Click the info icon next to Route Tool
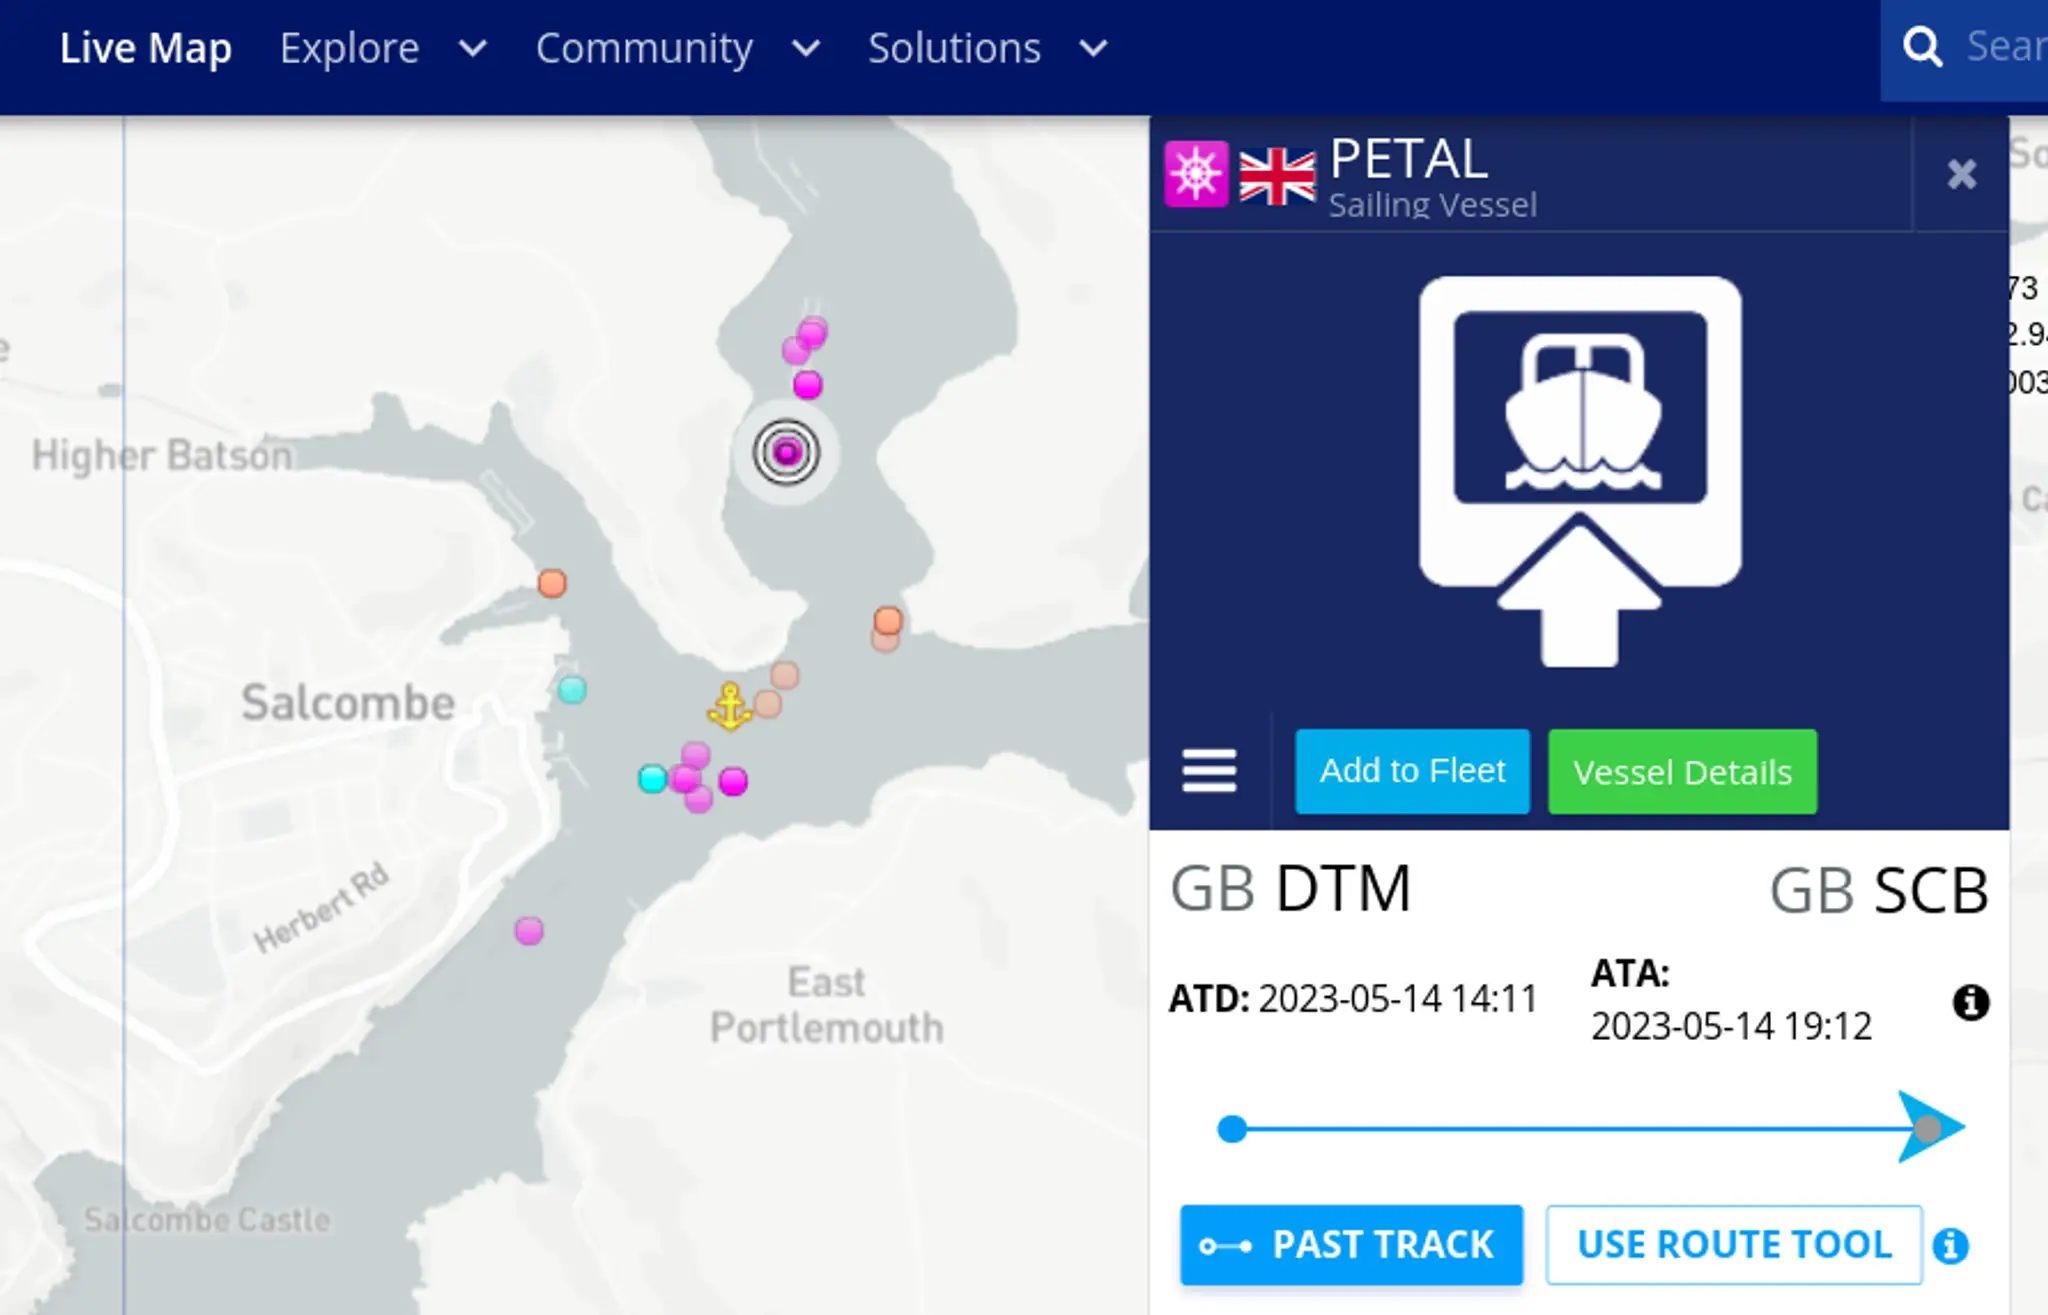This screenshot has height=1315, width=2048. [x=1950, y=1246]
